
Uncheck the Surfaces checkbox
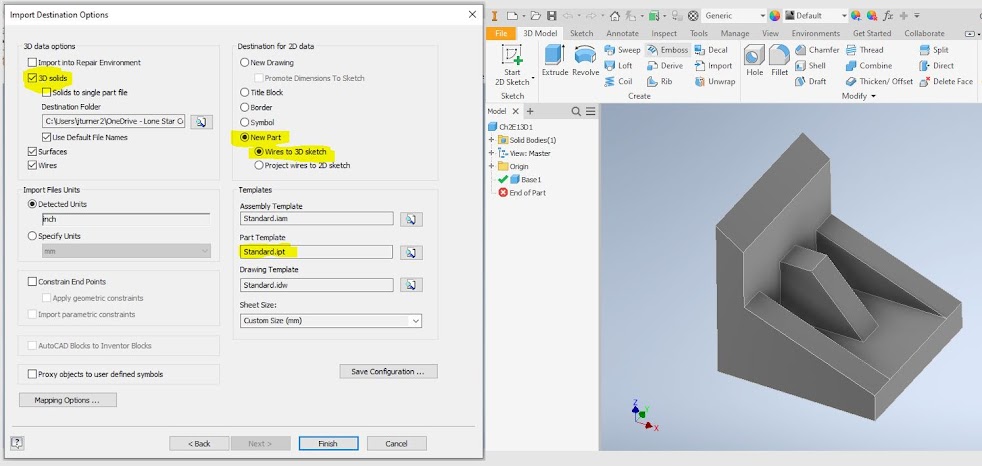(33, 152)
